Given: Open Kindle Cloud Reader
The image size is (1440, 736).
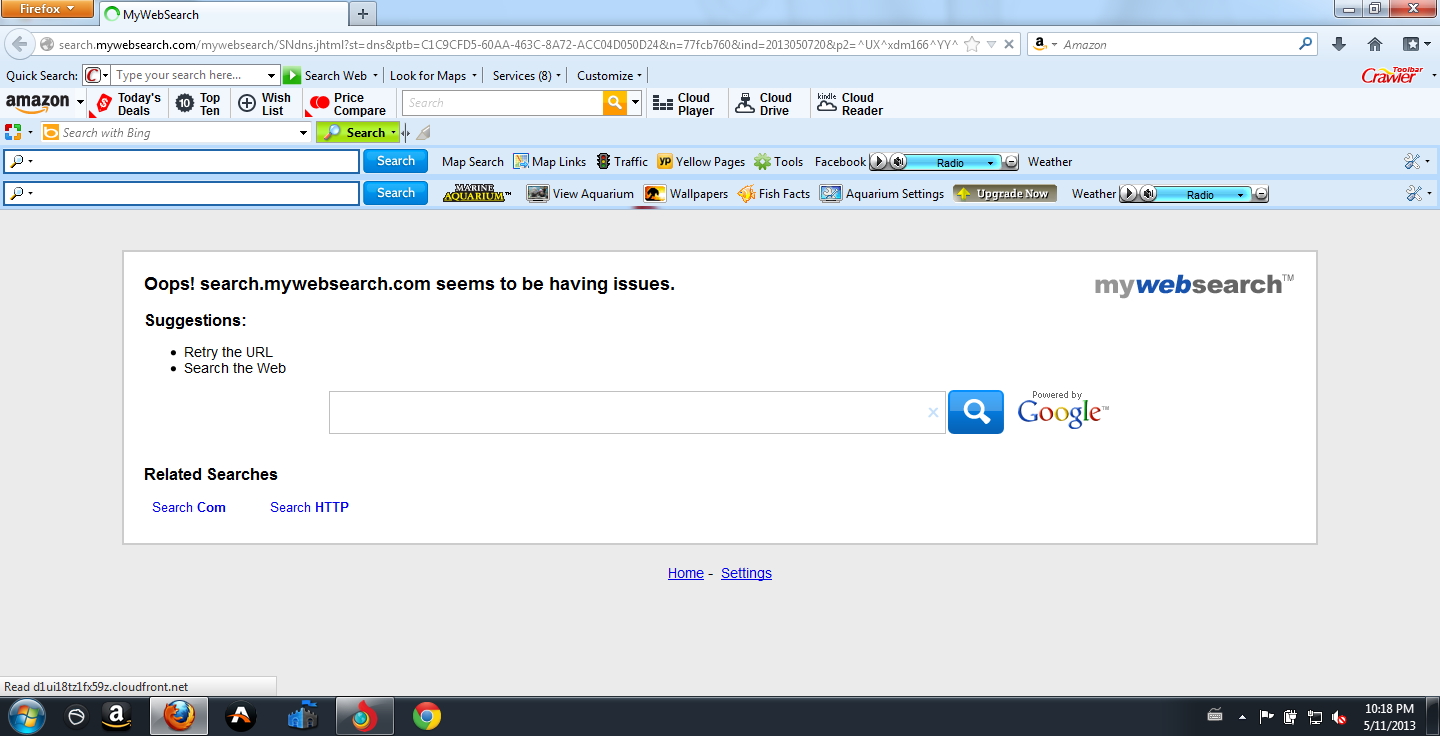Looking at the screenshot, I should pyautogui.click(x=850, y=104).
